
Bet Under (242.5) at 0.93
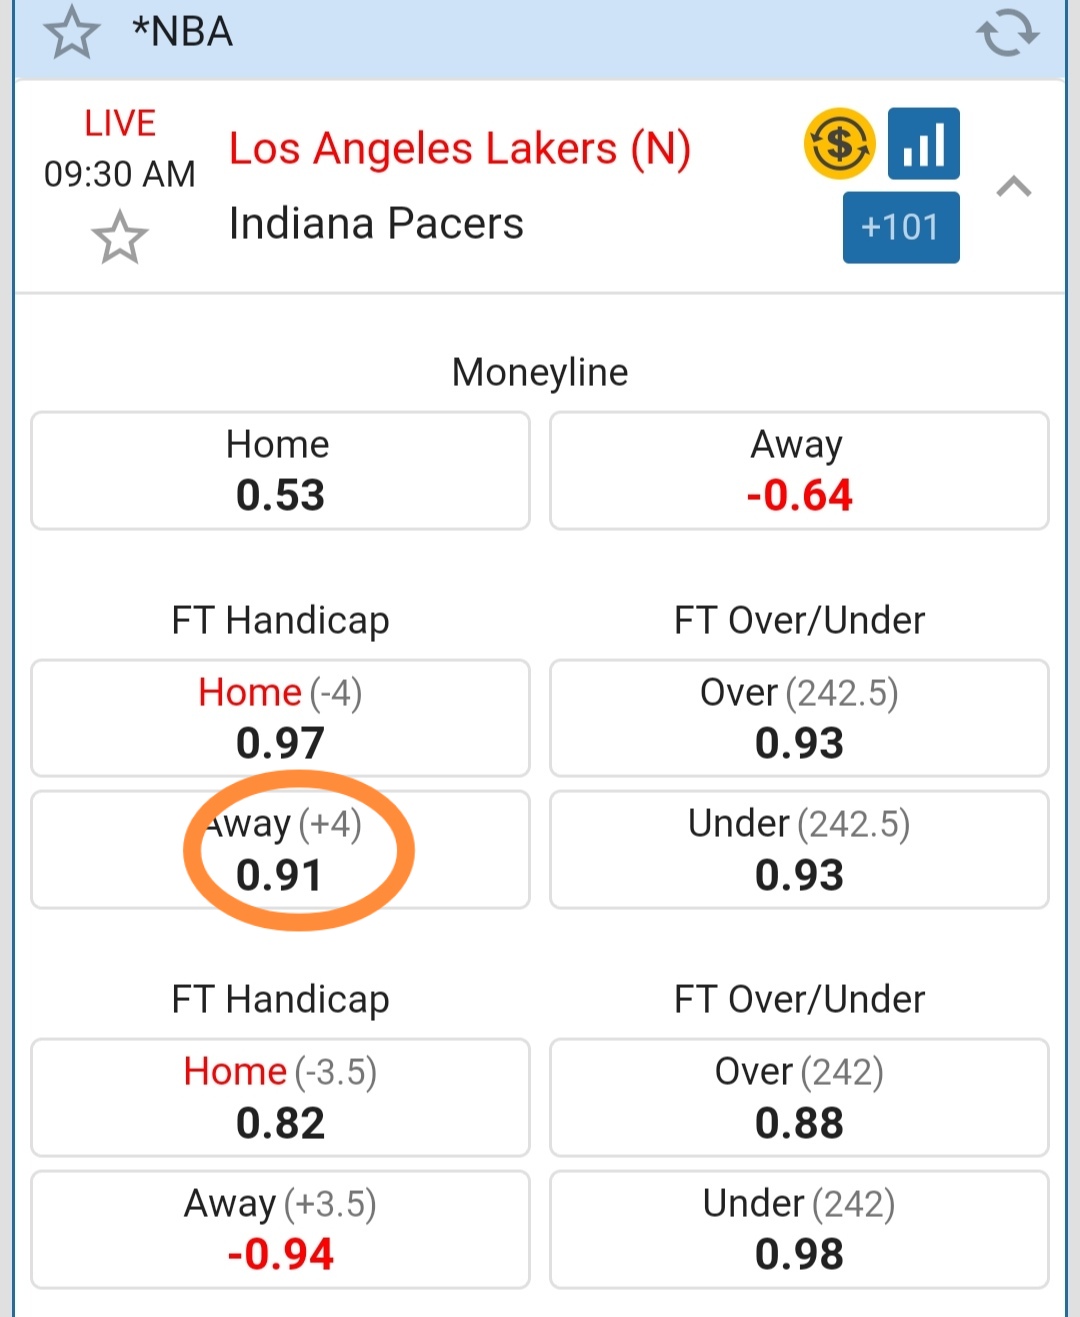pyautogui.click(x=799, y=850)
